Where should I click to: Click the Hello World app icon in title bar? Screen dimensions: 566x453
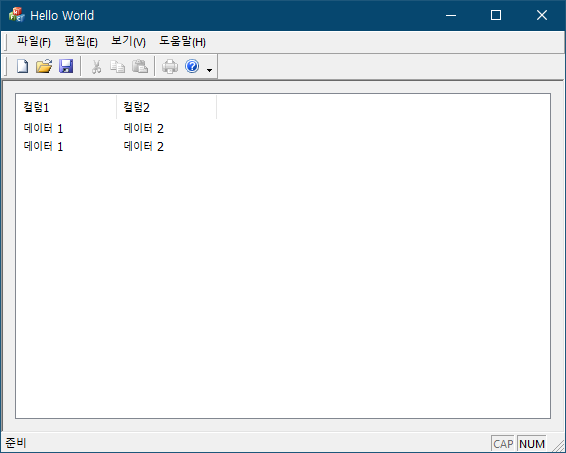click(x=17, y=15)
